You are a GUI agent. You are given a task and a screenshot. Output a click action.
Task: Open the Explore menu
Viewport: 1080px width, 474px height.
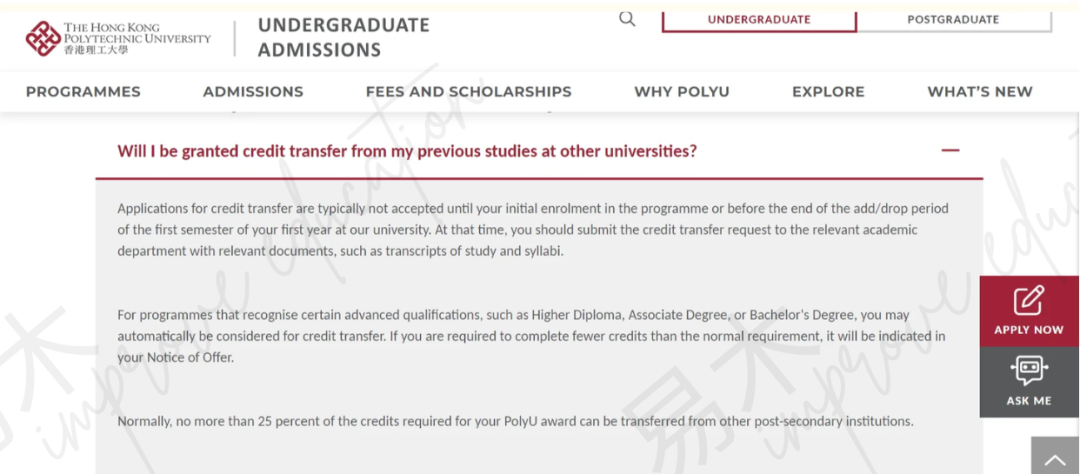[x=828, y=92]
